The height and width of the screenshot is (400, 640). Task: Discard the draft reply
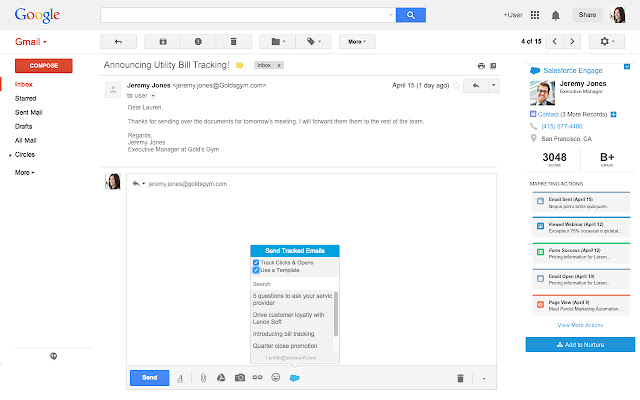pos(460,378)
